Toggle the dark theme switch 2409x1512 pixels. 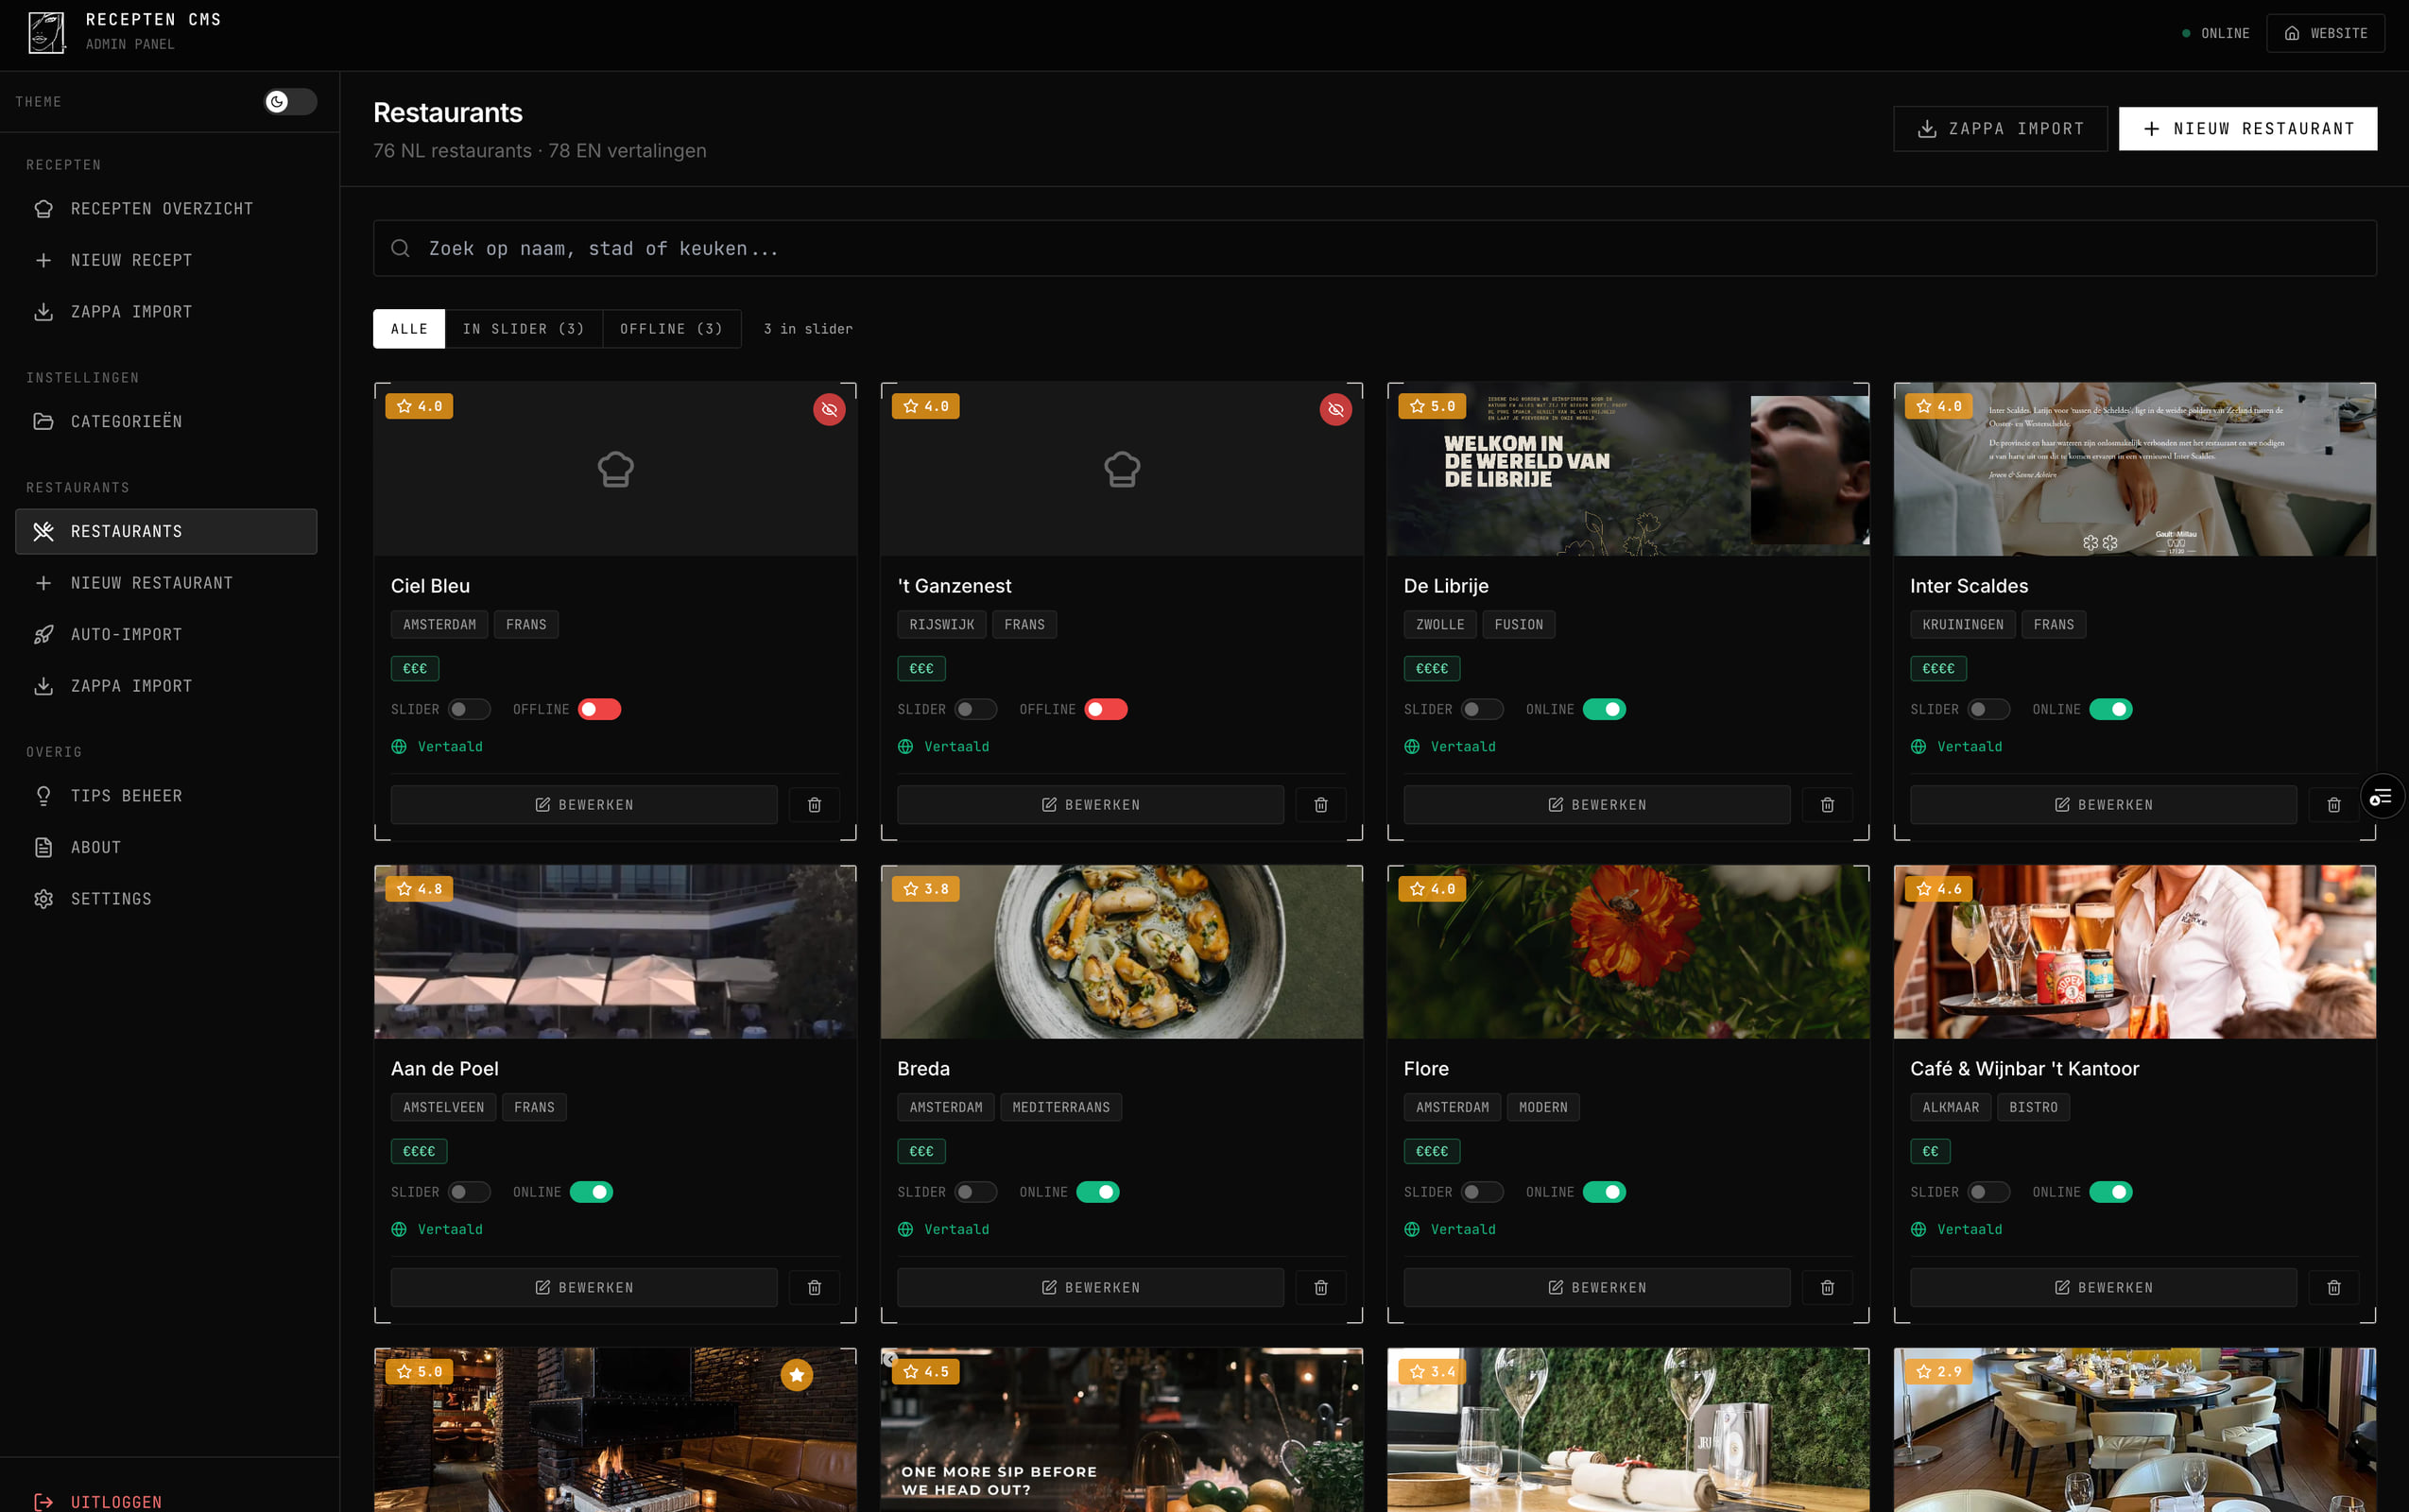point(289,102)
